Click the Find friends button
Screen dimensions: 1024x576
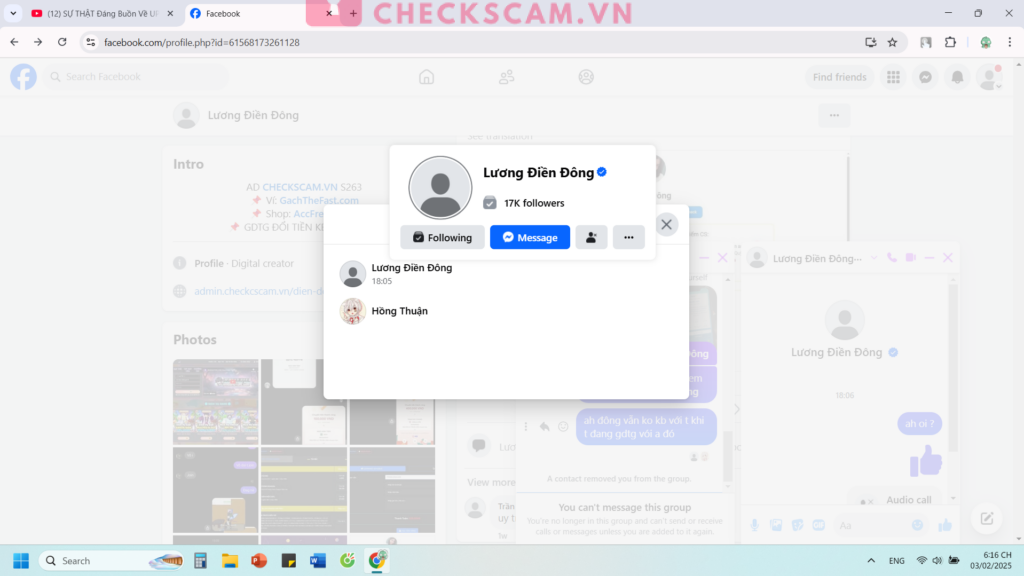[x=839, y=77]
